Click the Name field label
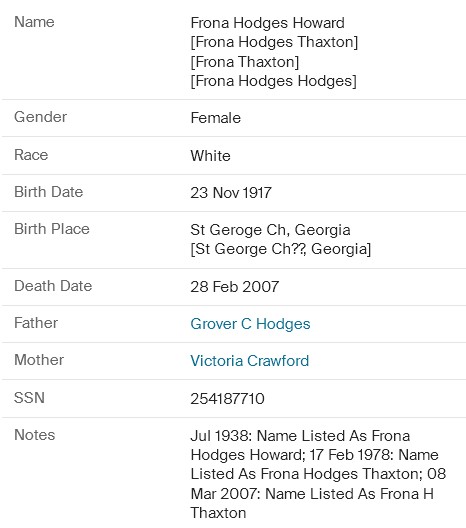466x528 pixels. tap(34, 22)
